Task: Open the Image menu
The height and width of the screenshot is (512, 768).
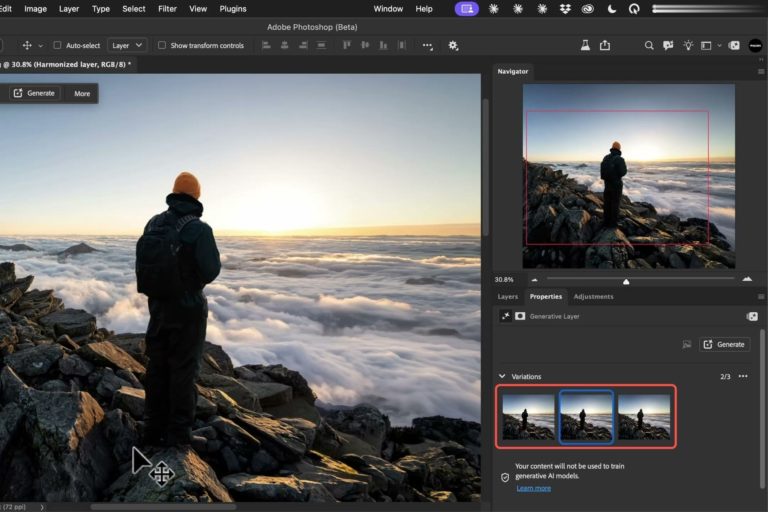Action: pyautogui.click(x=35, y=9)
